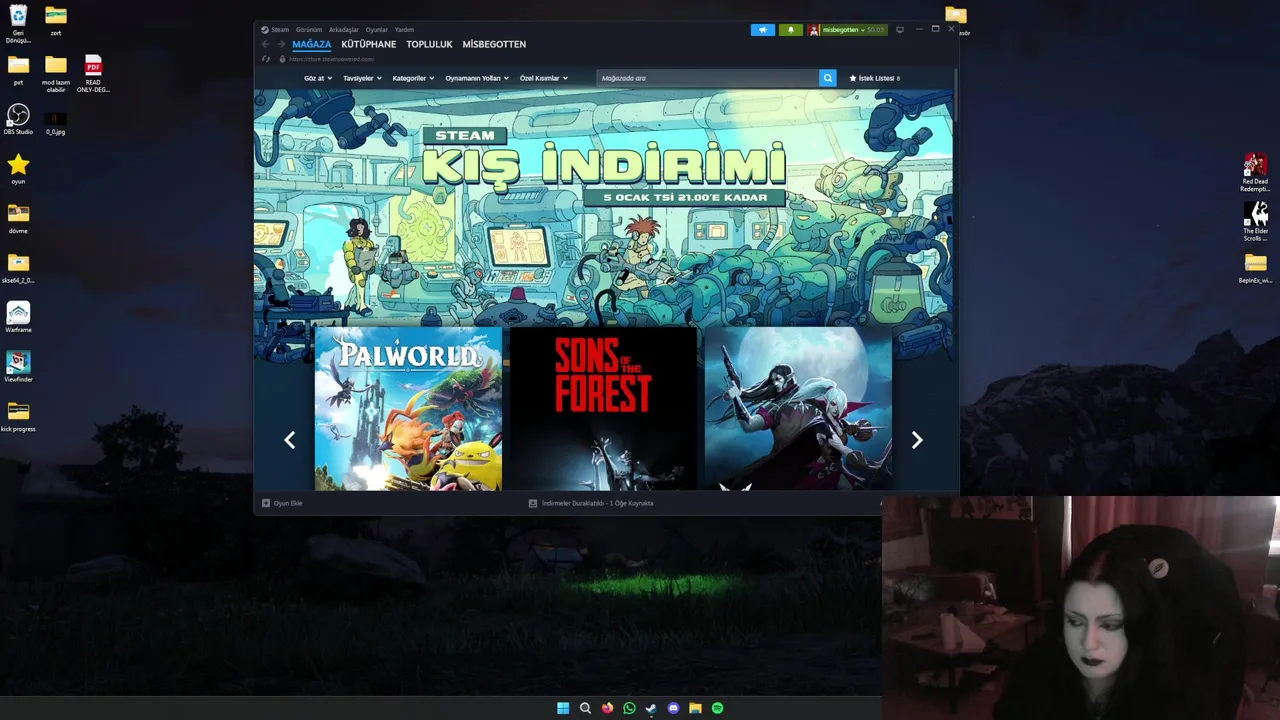The width and height of the screenshot is (1280, 720).
Task: Show the previous carousel games with left arrow
Action: tap(289, 440)
